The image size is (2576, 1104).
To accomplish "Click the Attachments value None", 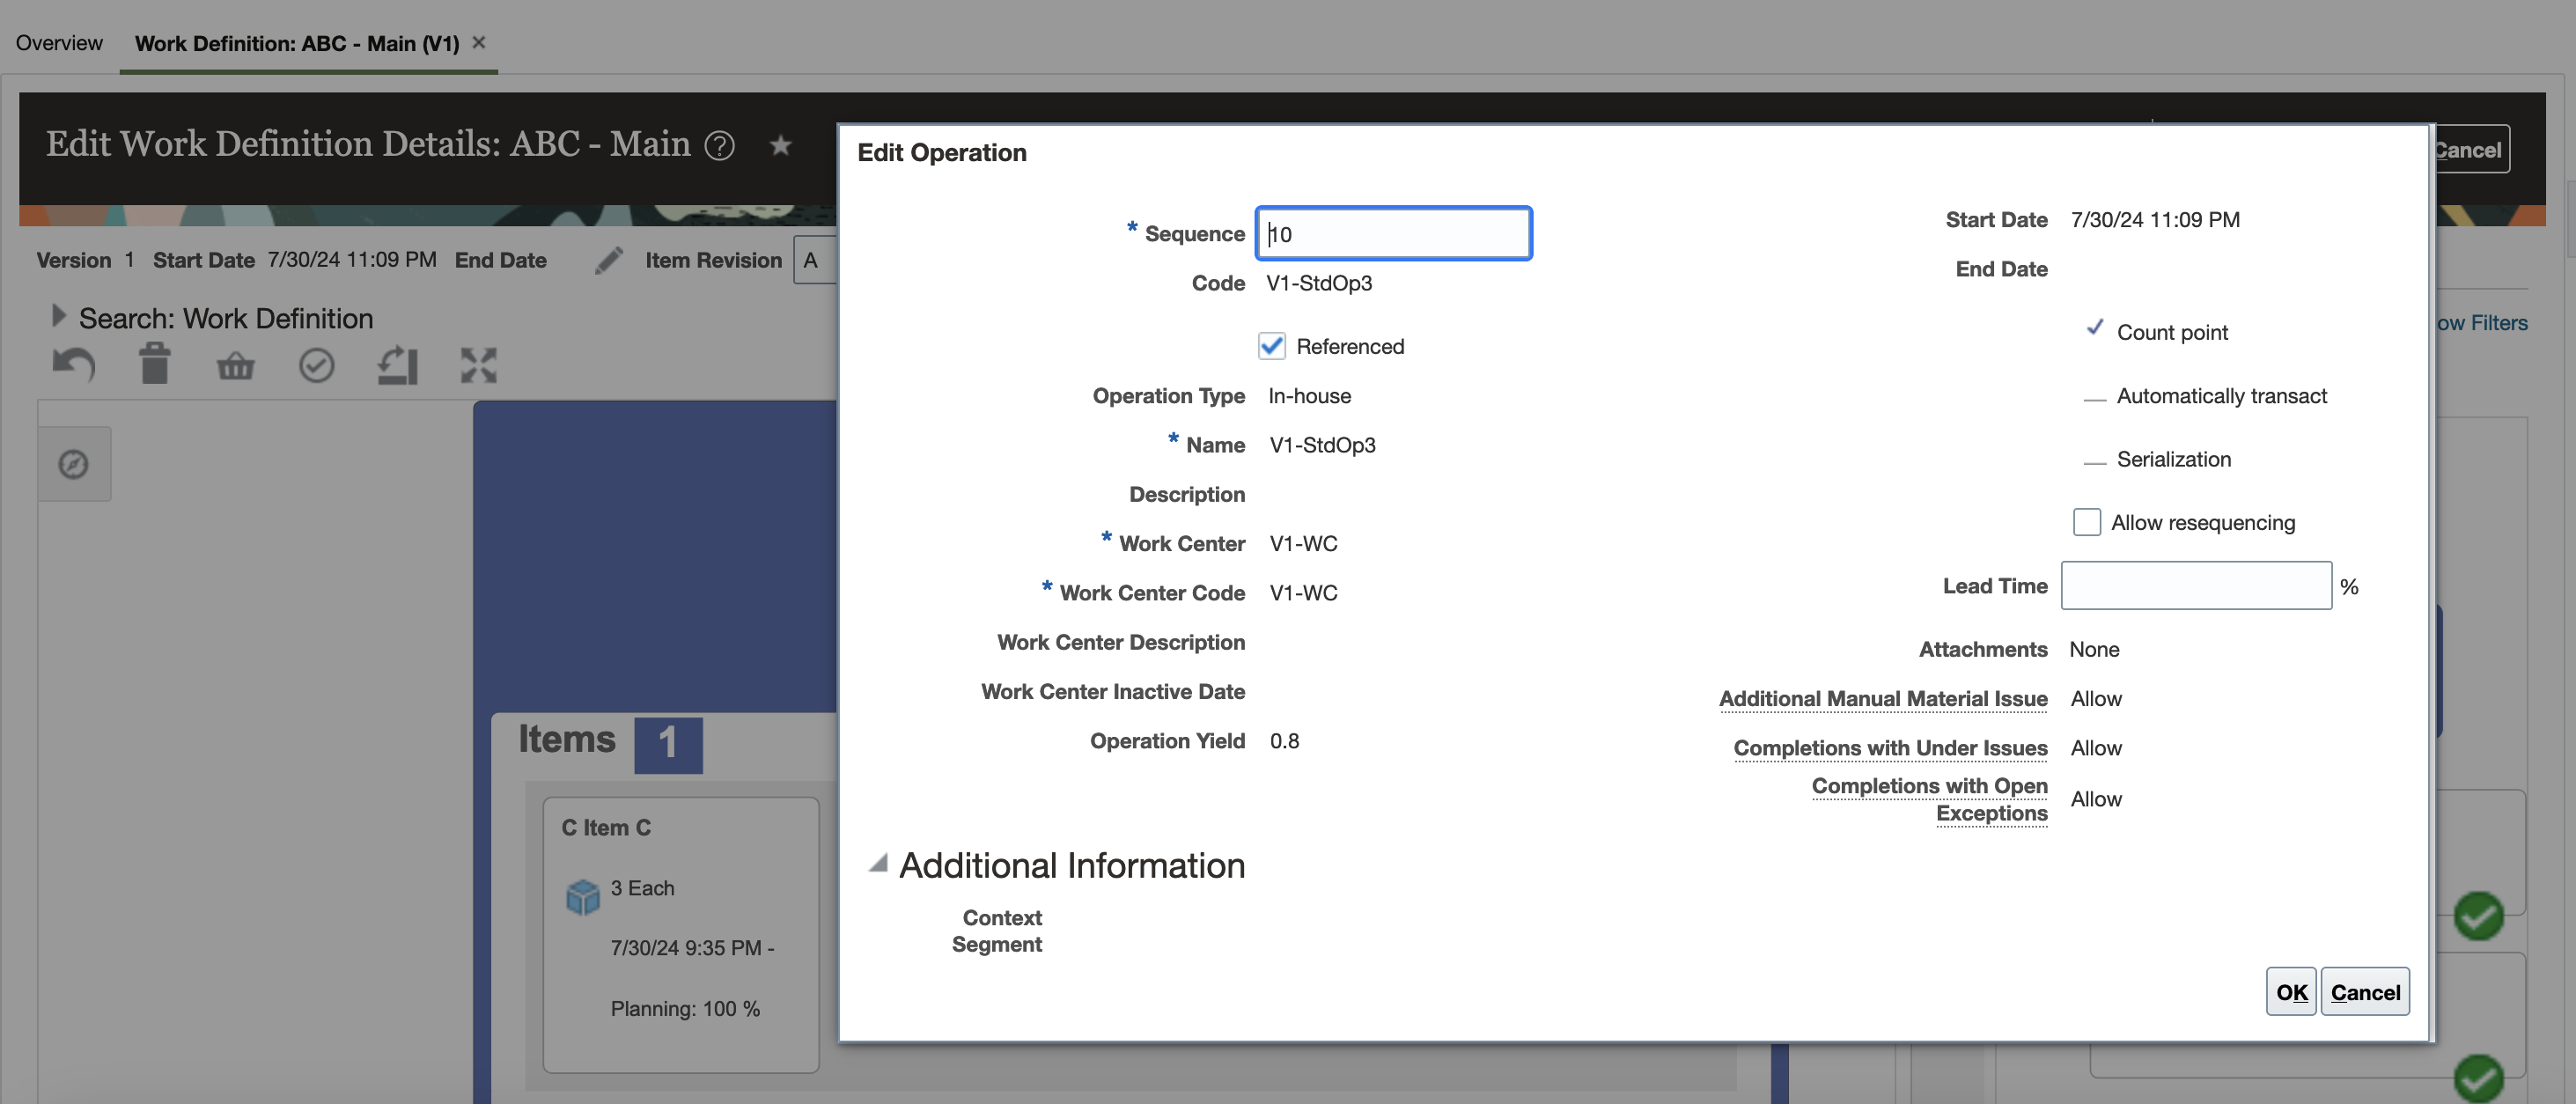I will (x=2094, y=649).
